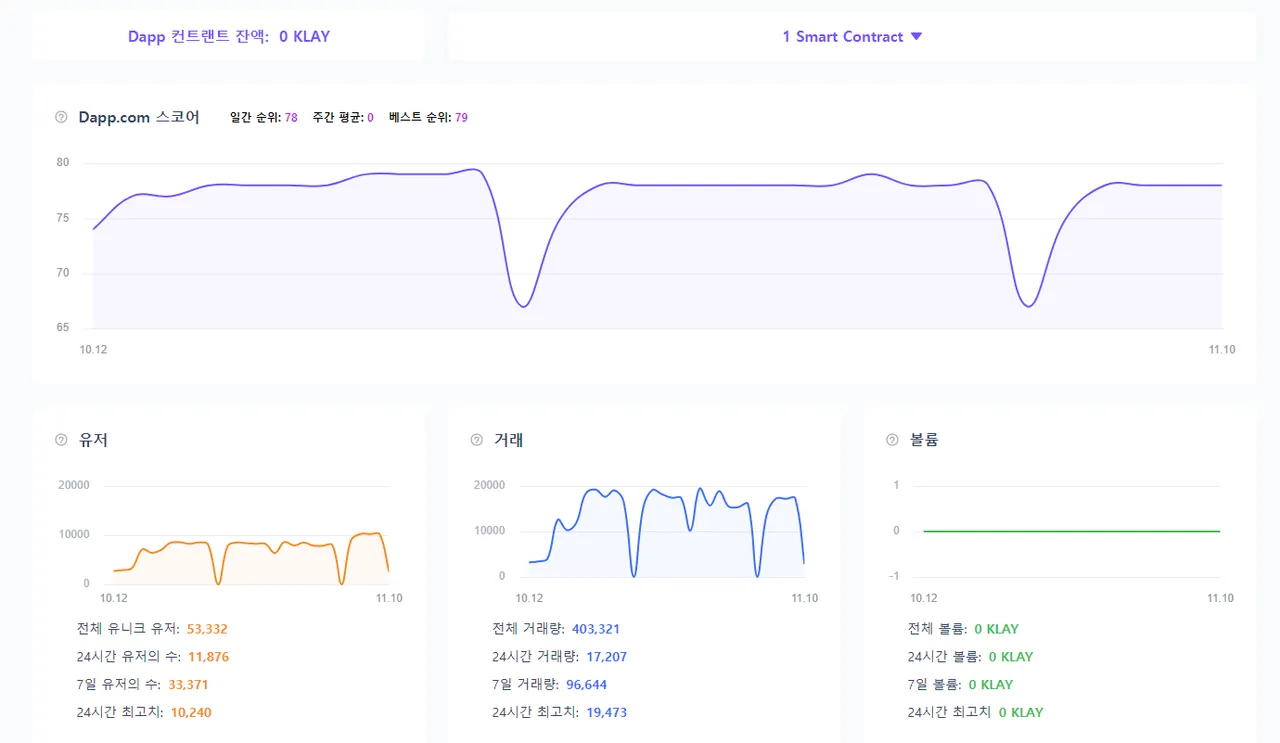Click the 11.10 end date on score chart
The image size is (1280, 743).
(1222, 350)
